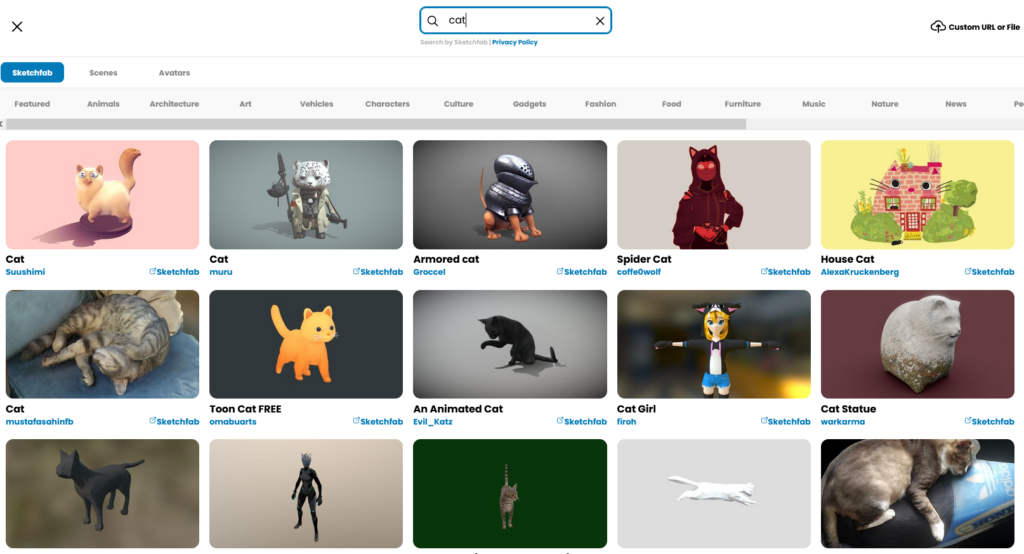Open Sketchfab external link under Cat Statue

click(989, 421)
